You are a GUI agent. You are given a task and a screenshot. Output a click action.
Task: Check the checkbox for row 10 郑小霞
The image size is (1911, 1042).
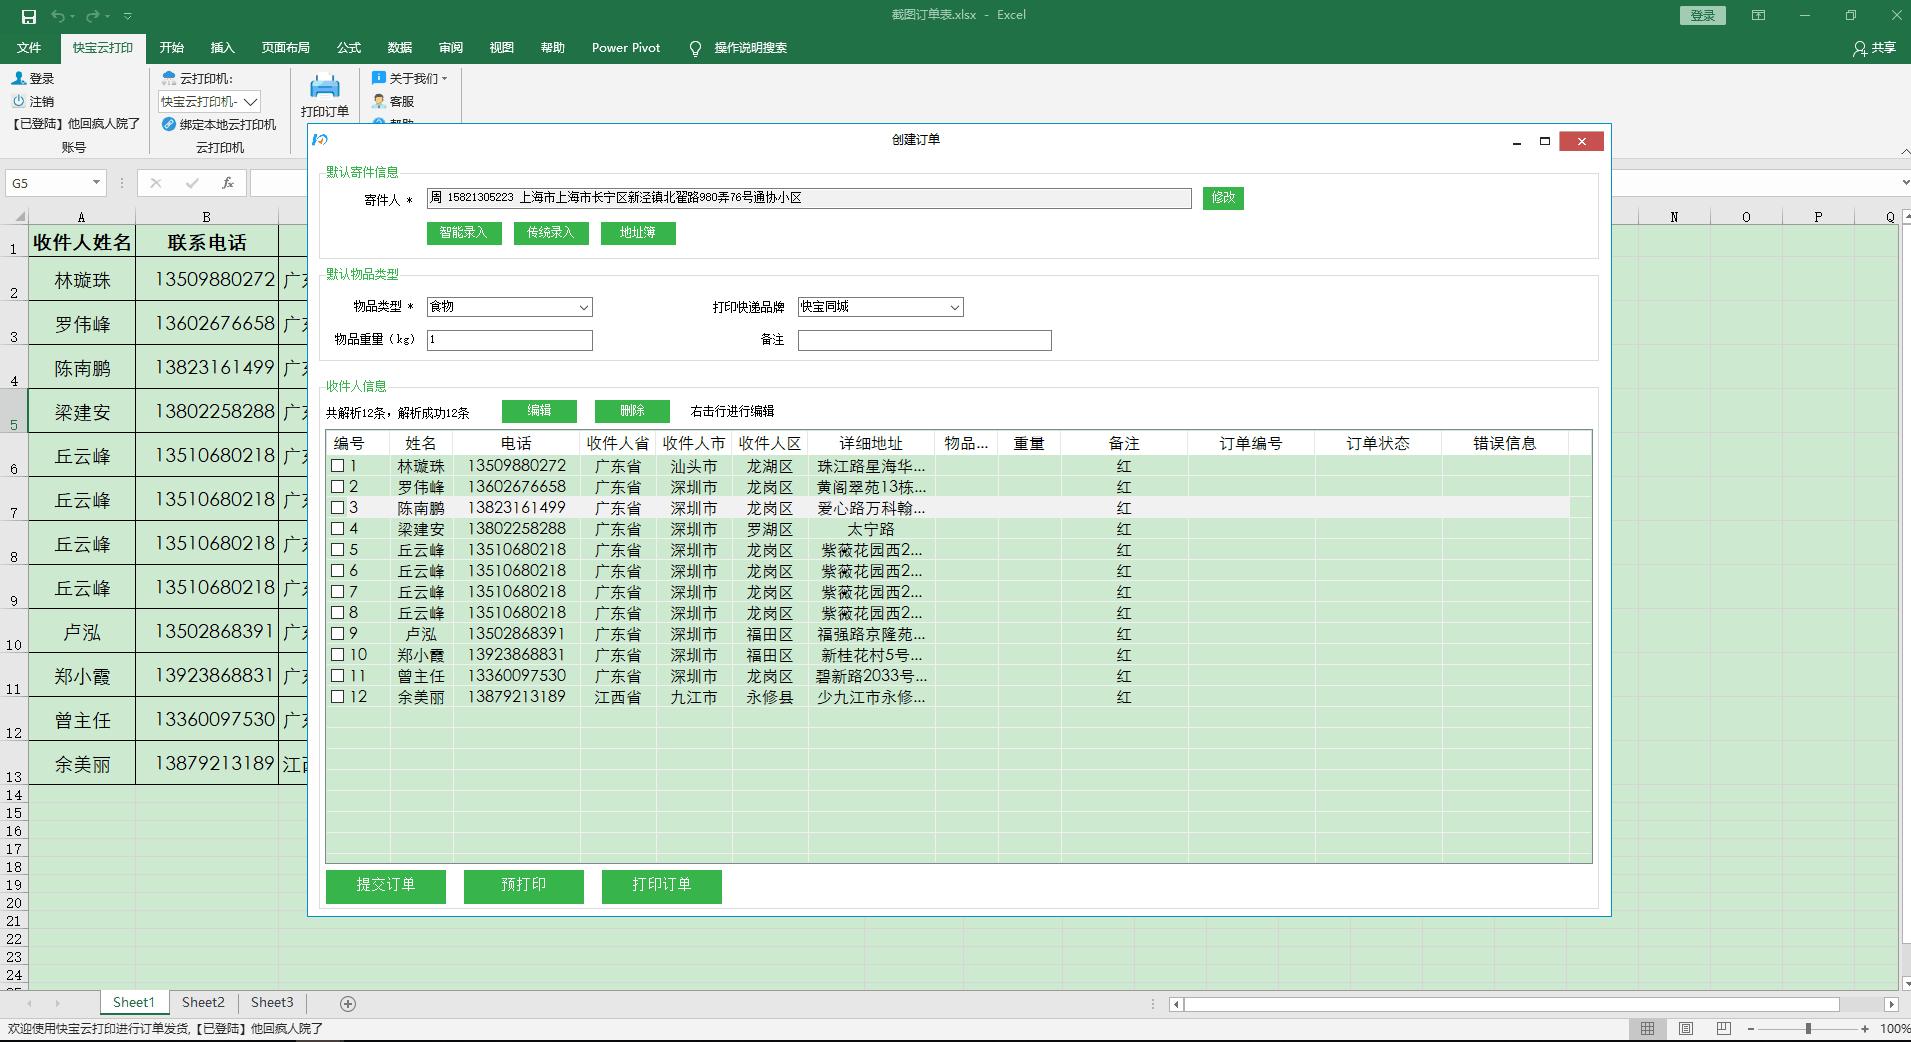pyautogui.click(x=338, y=655)
